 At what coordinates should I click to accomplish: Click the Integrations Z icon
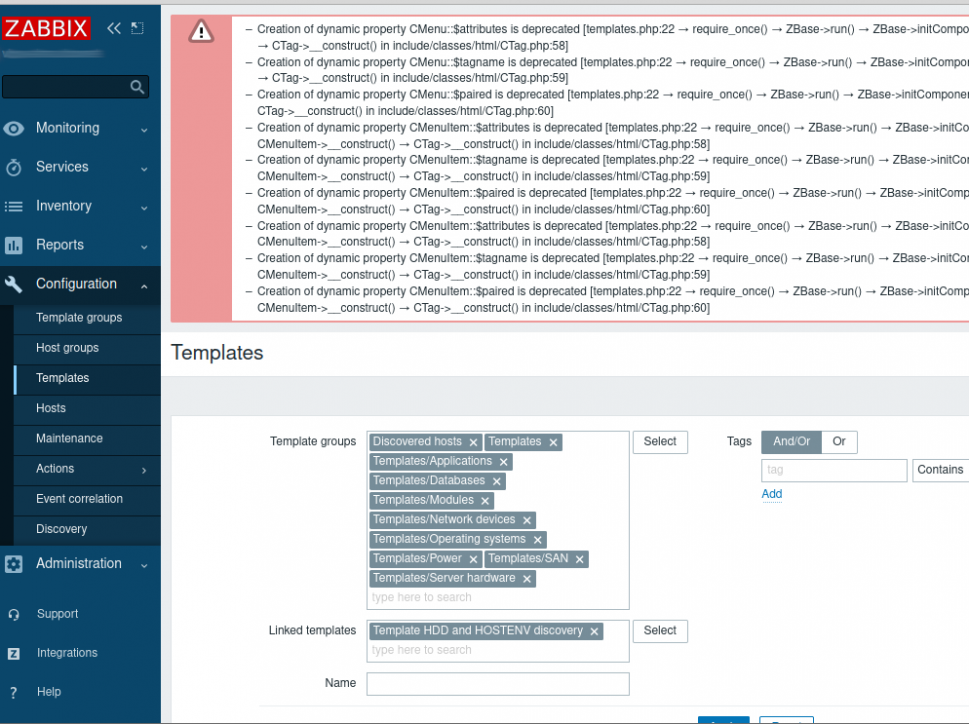coord(14,654)
